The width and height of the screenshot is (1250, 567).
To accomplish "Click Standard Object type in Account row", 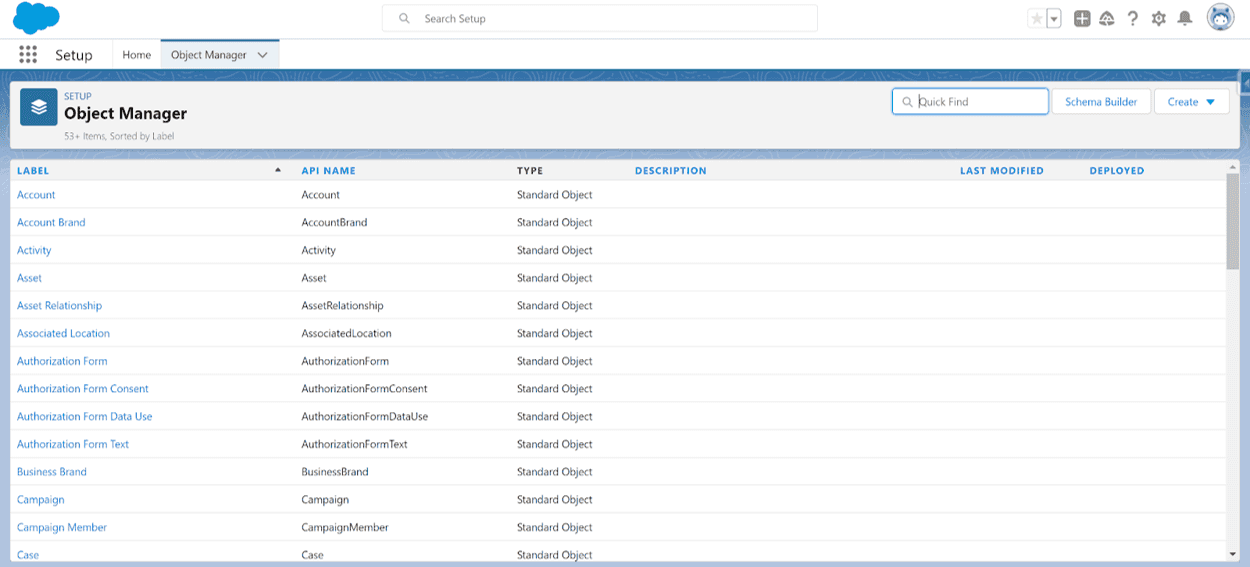I will point(555,195).
